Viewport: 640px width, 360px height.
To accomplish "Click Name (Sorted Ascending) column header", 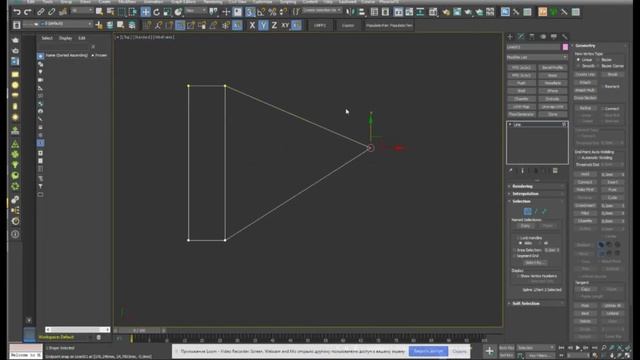I will 67,55.
